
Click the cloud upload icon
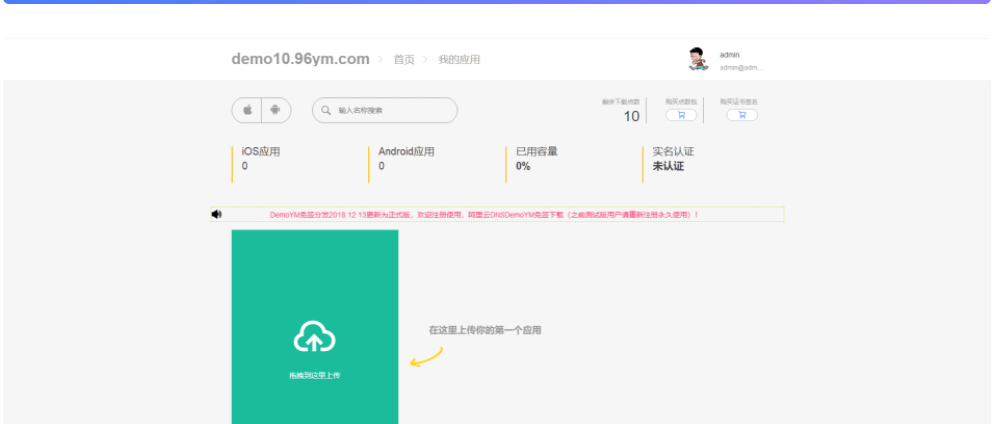click(314, 337)
